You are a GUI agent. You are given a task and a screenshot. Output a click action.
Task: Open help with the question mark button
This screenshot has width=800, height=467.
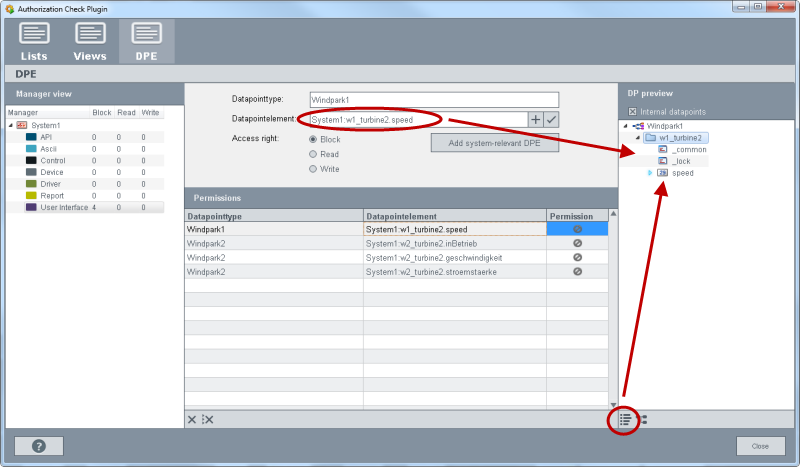click(x=39, y=446)
